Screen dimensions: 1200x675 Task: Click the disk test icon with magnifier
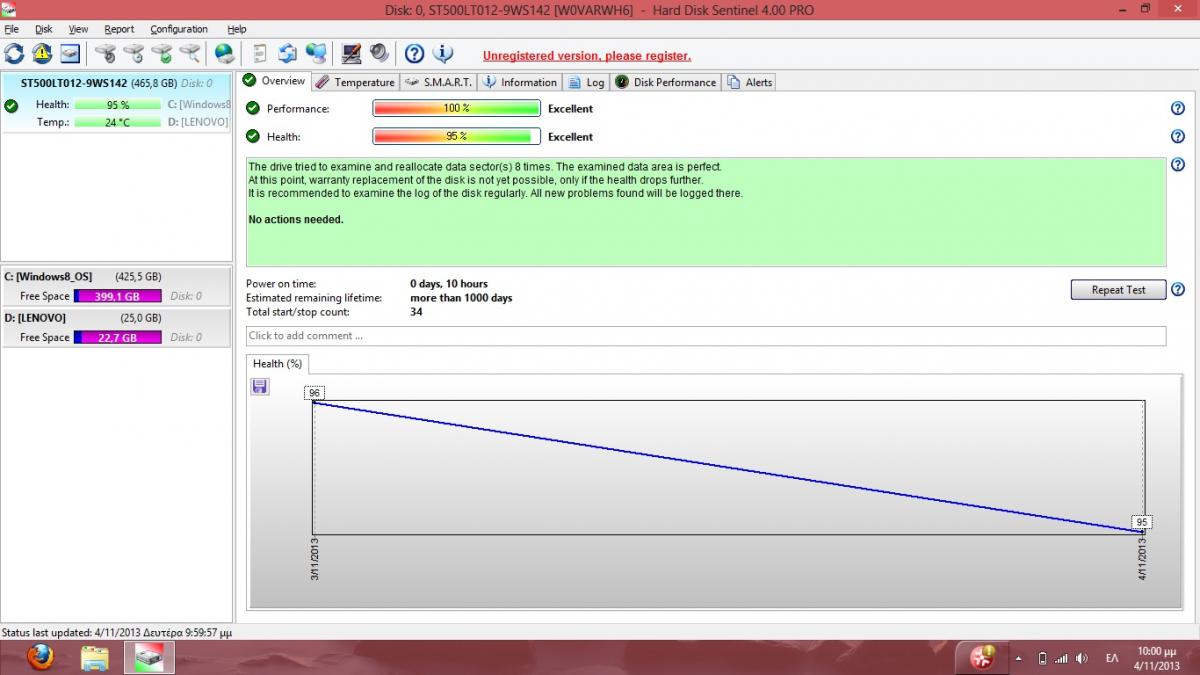pos(189,53)
